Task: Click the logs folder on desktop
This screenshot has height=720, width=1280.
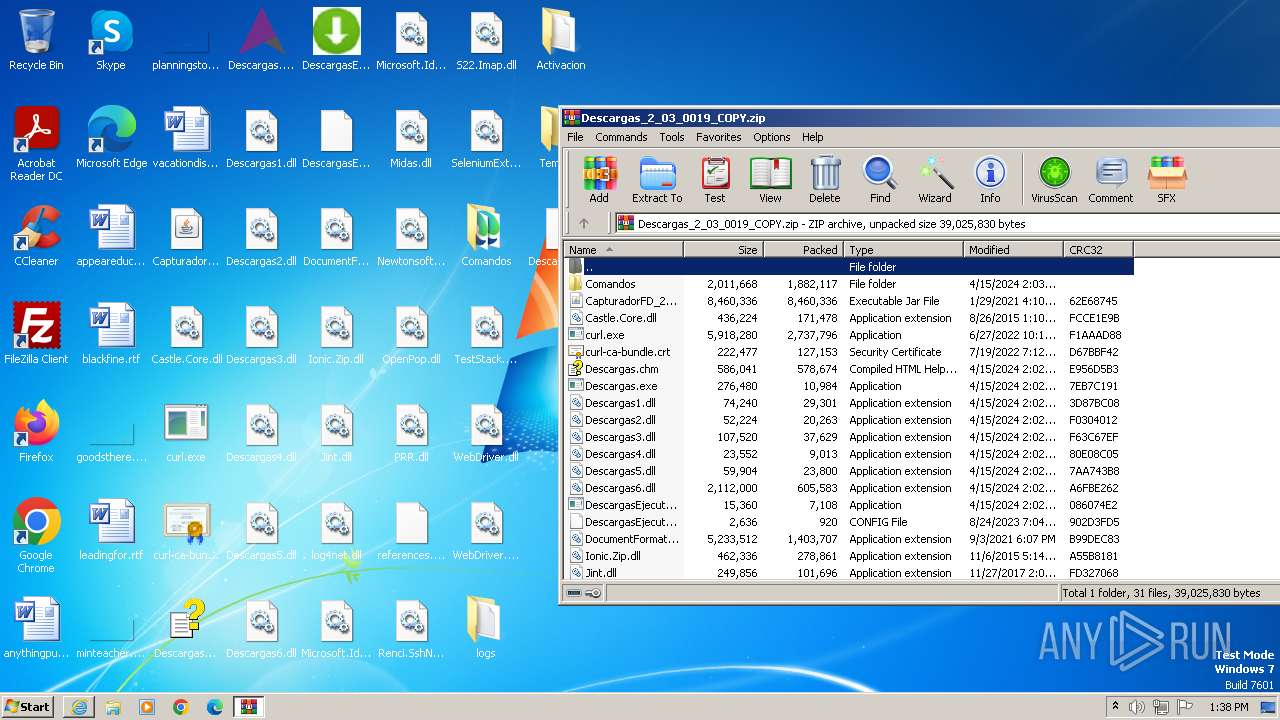Action: click(485, 628)
